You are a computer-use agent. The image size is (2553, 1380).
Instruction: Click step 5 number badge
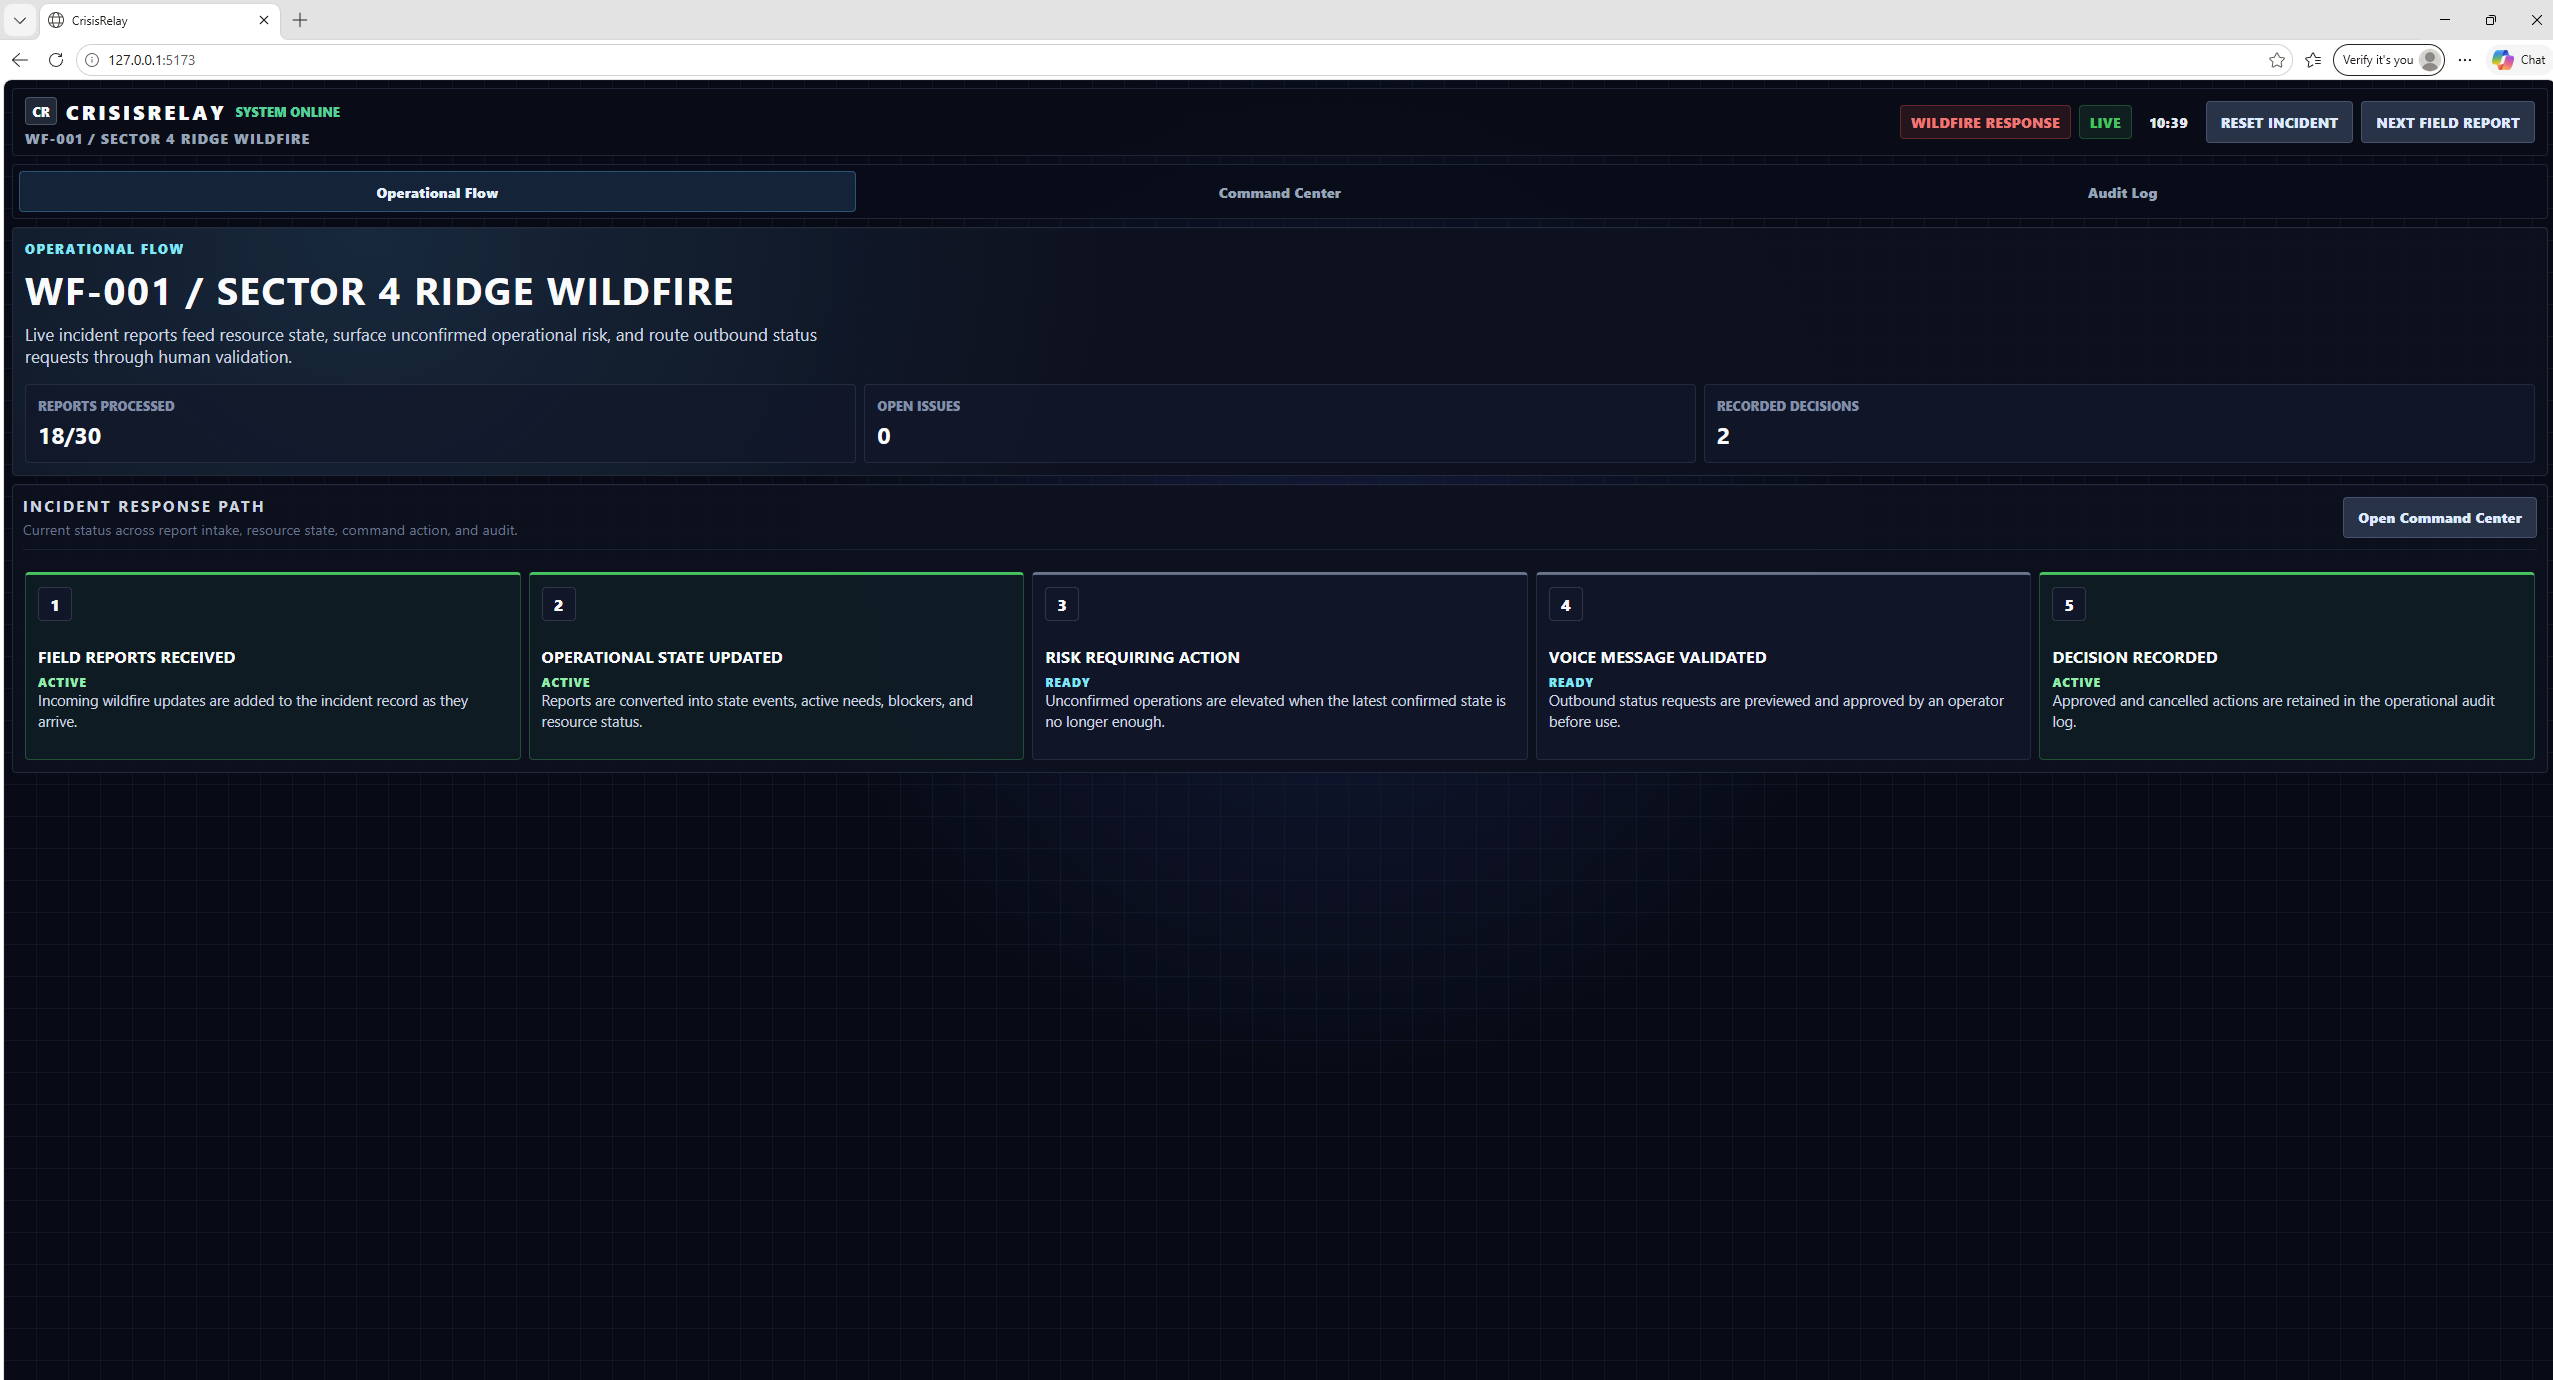point(2069,605)
